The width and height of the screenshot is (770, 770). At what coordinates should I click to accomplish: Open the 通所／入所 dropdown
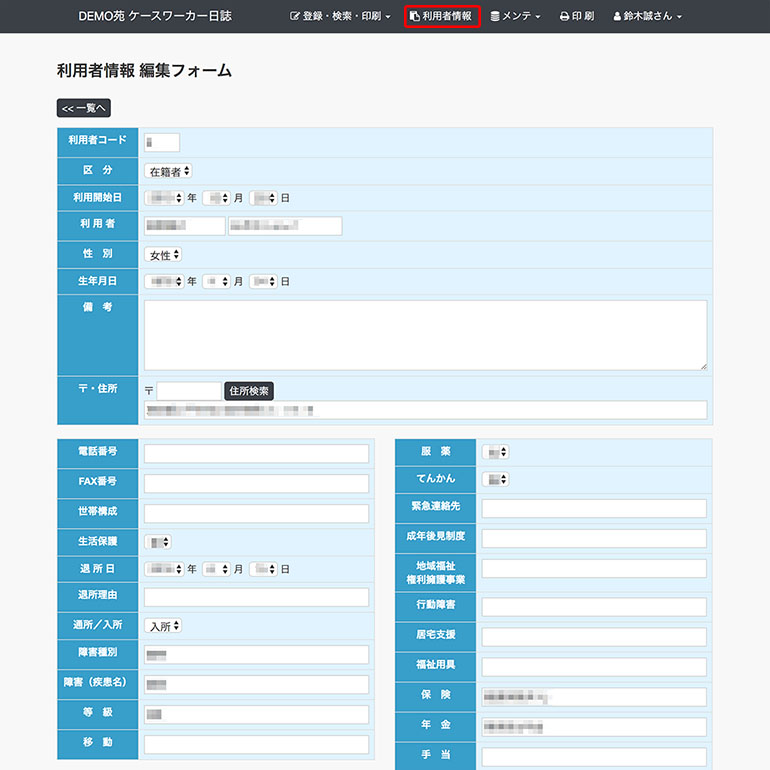click(163, 626)
